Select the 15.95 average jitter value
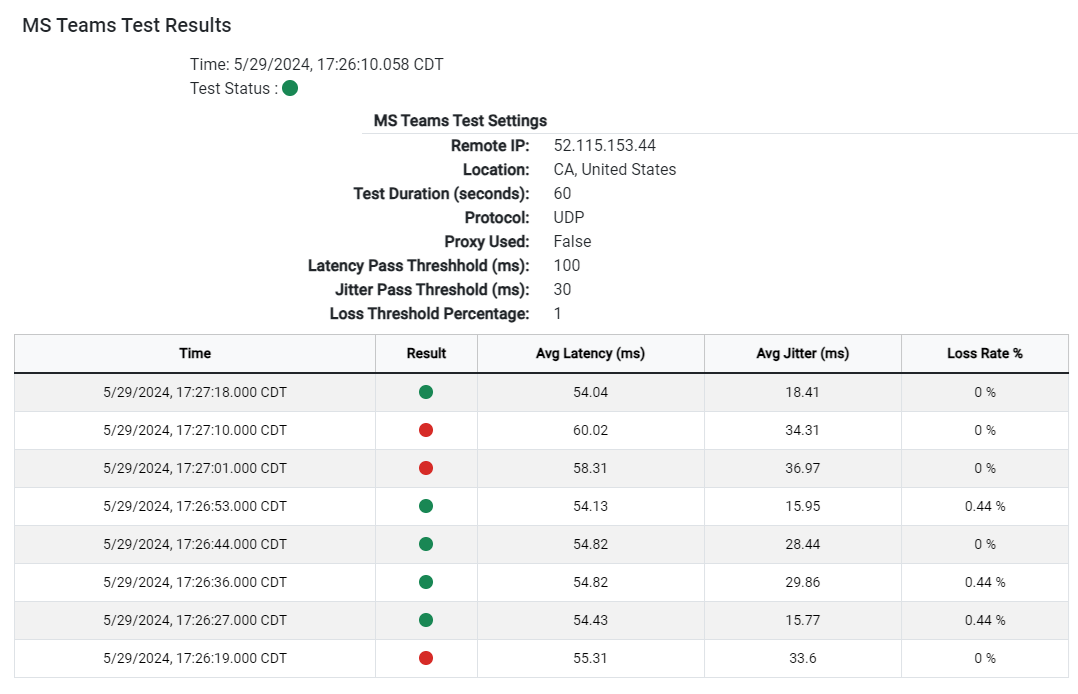Screen dimensions: 1078x694 tap(803, 506)
